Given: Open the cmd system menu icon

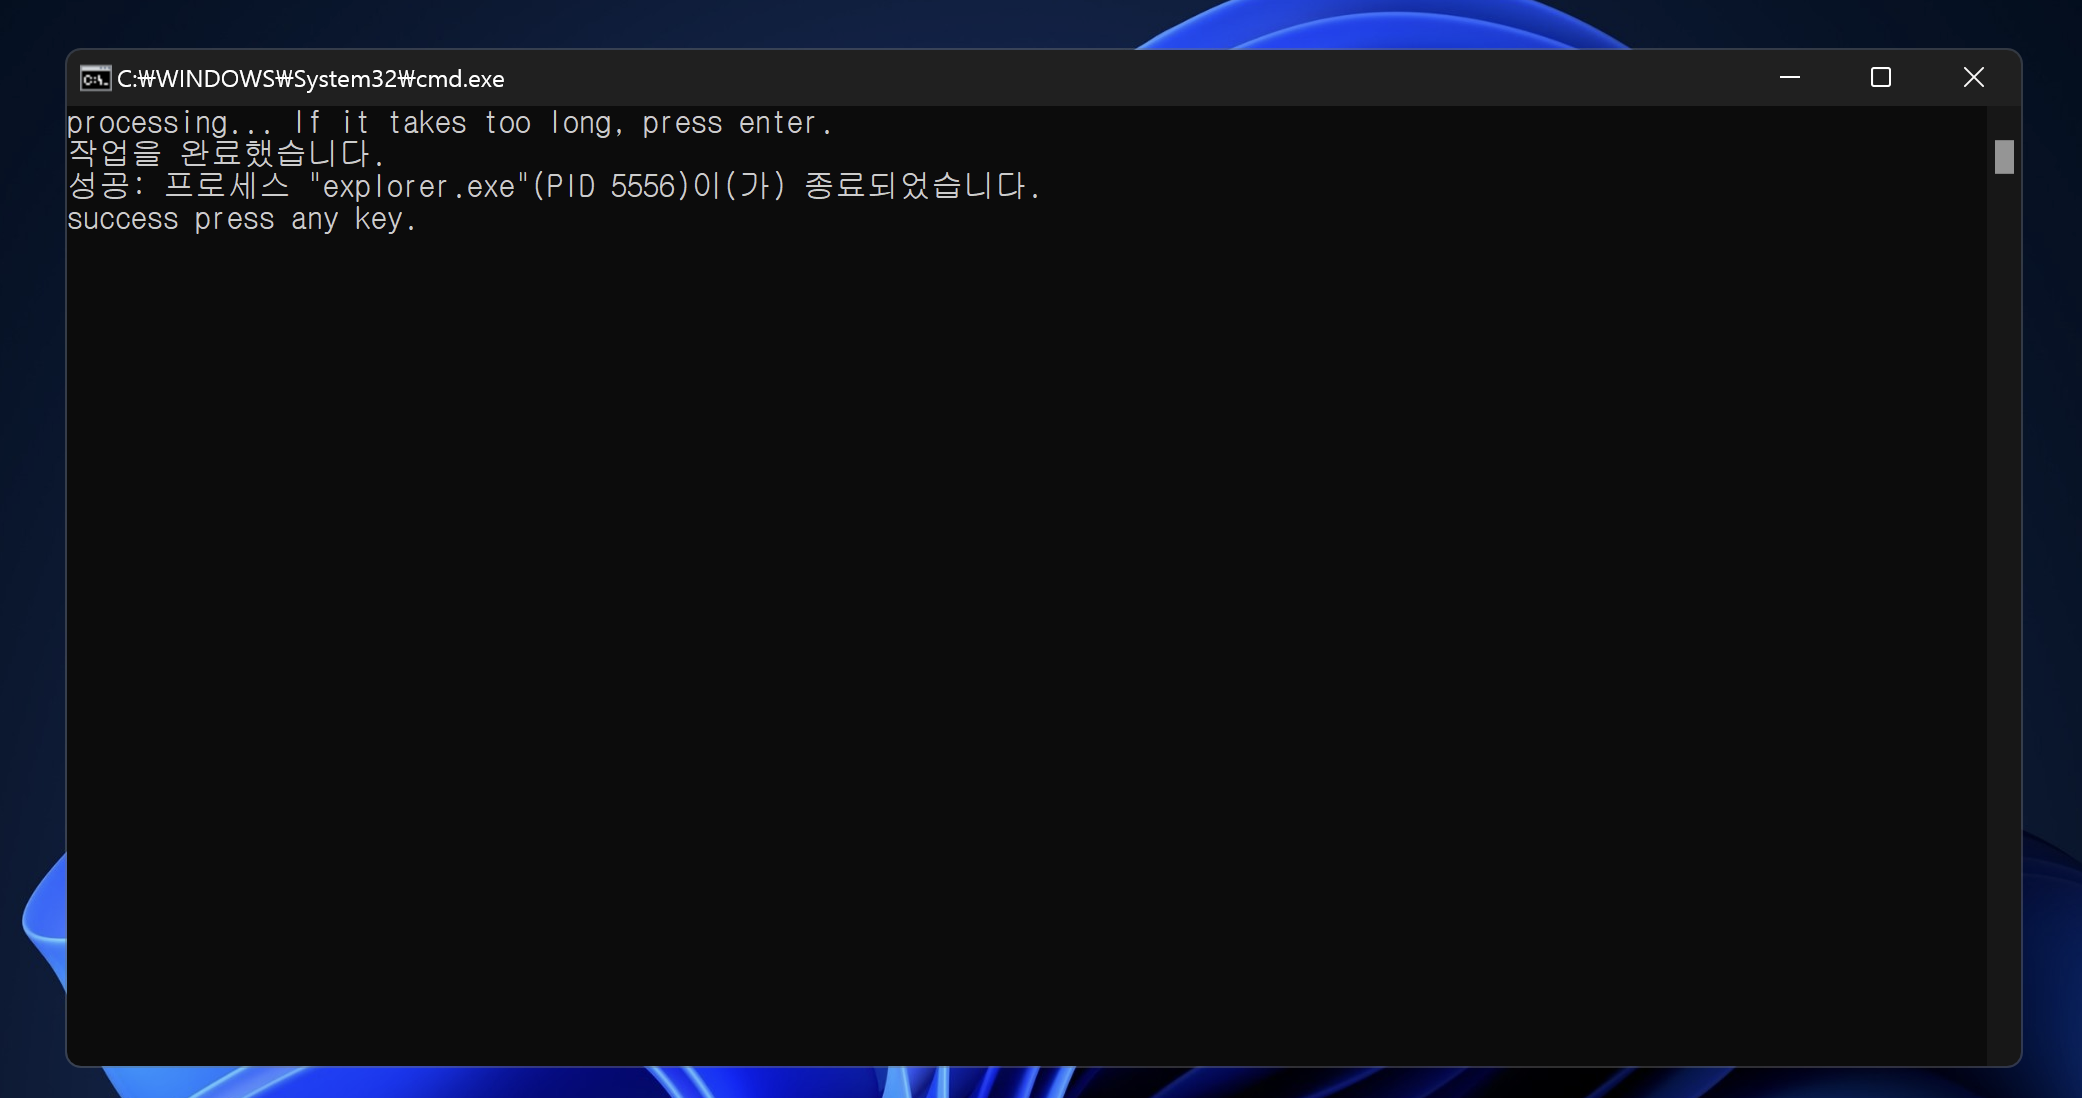Looking at the screenshot, I should (95, 78).
